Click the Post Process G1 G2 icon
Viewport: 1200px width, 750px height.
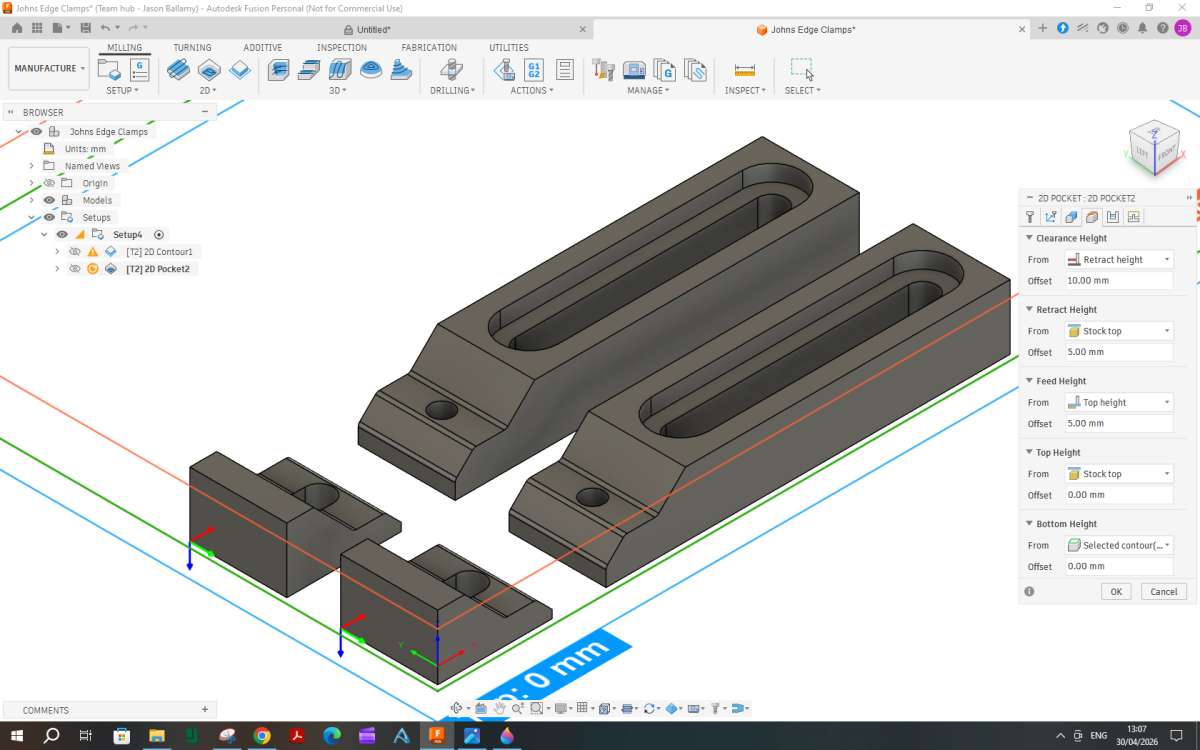[534, 70]
